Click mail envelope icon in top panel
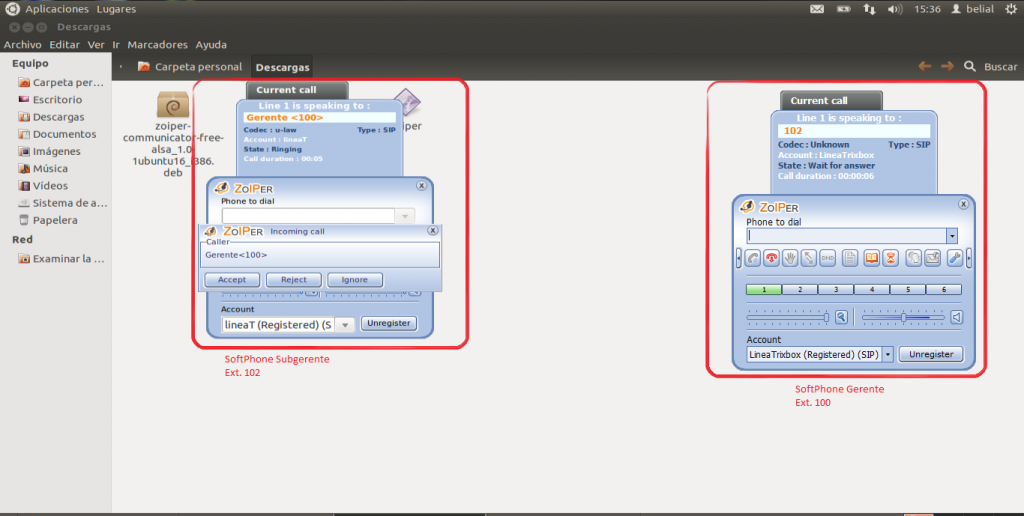The width and height of the screenshot is (1024, 516). tap(817, 9)
